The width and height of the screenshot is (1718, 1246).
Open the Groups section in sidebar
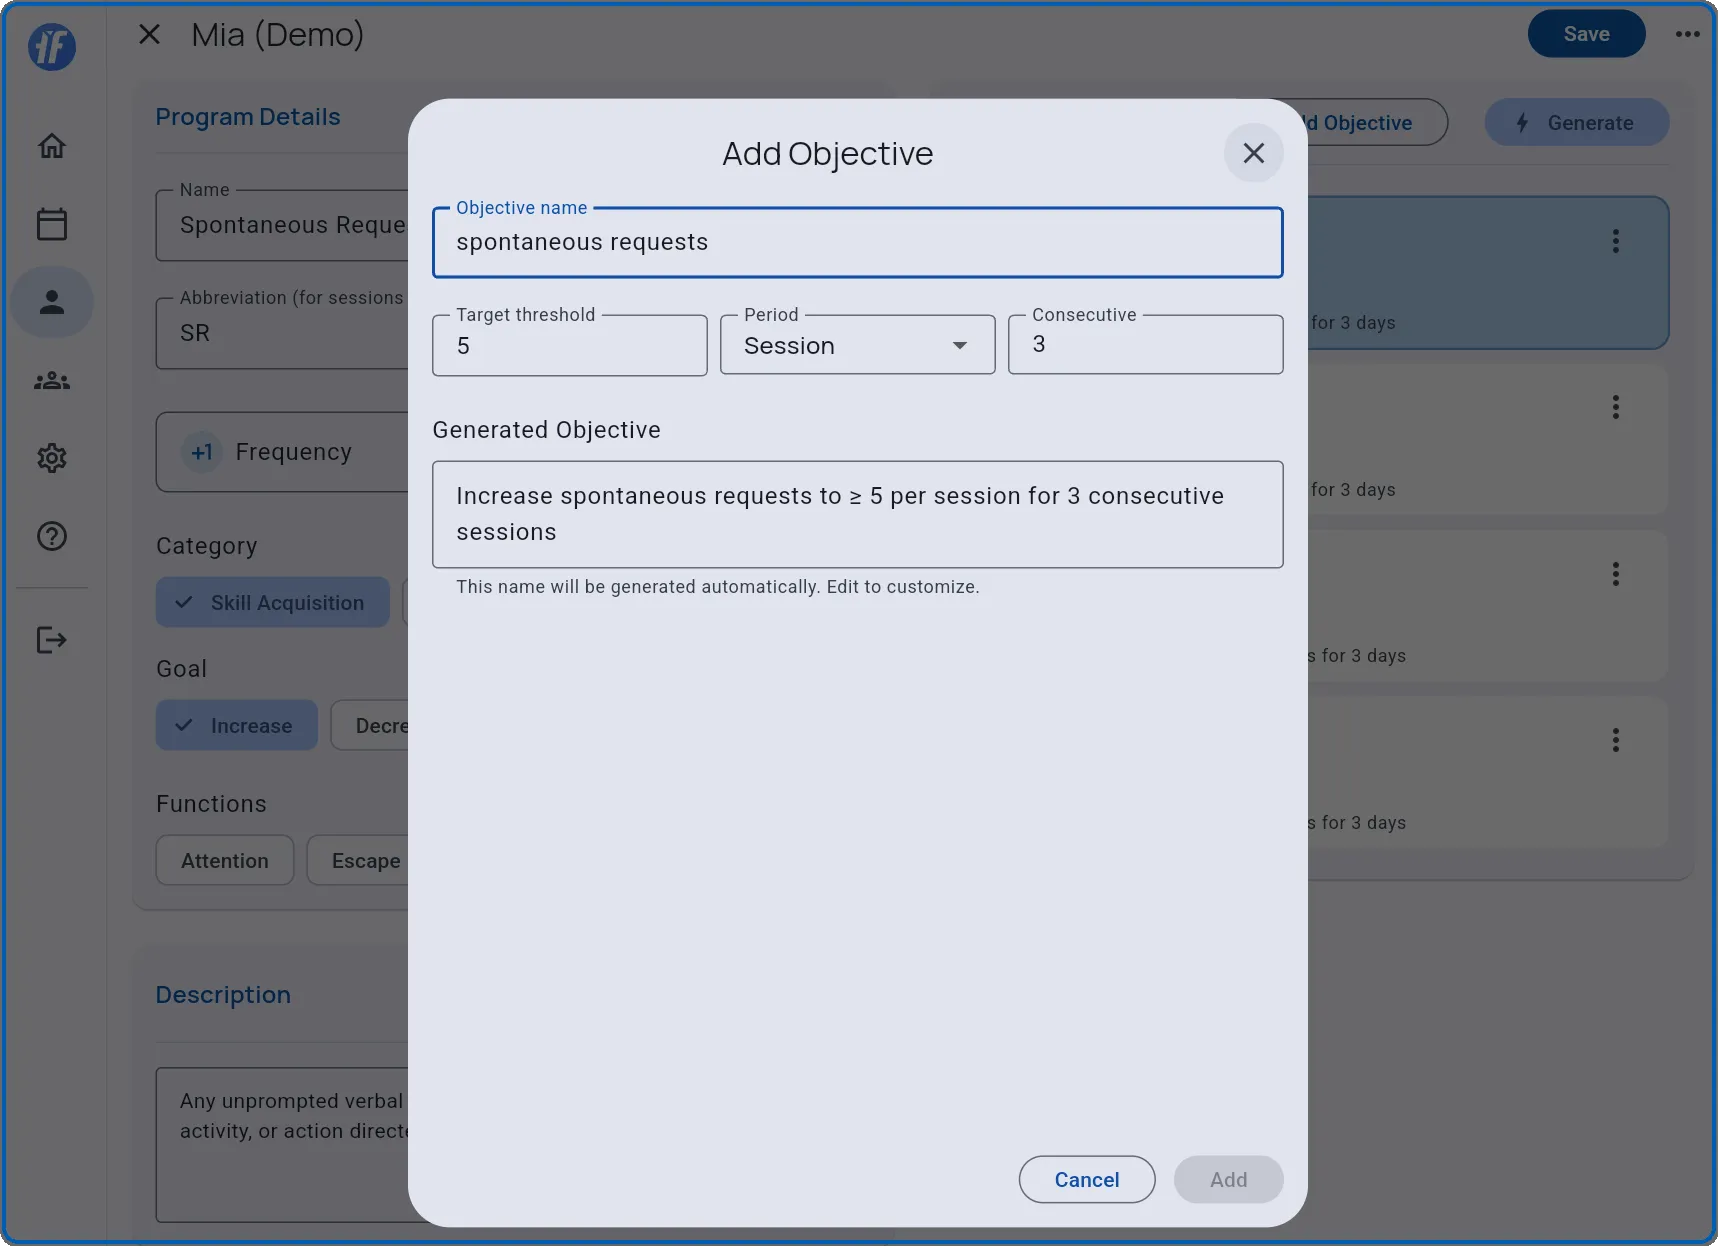51,380
